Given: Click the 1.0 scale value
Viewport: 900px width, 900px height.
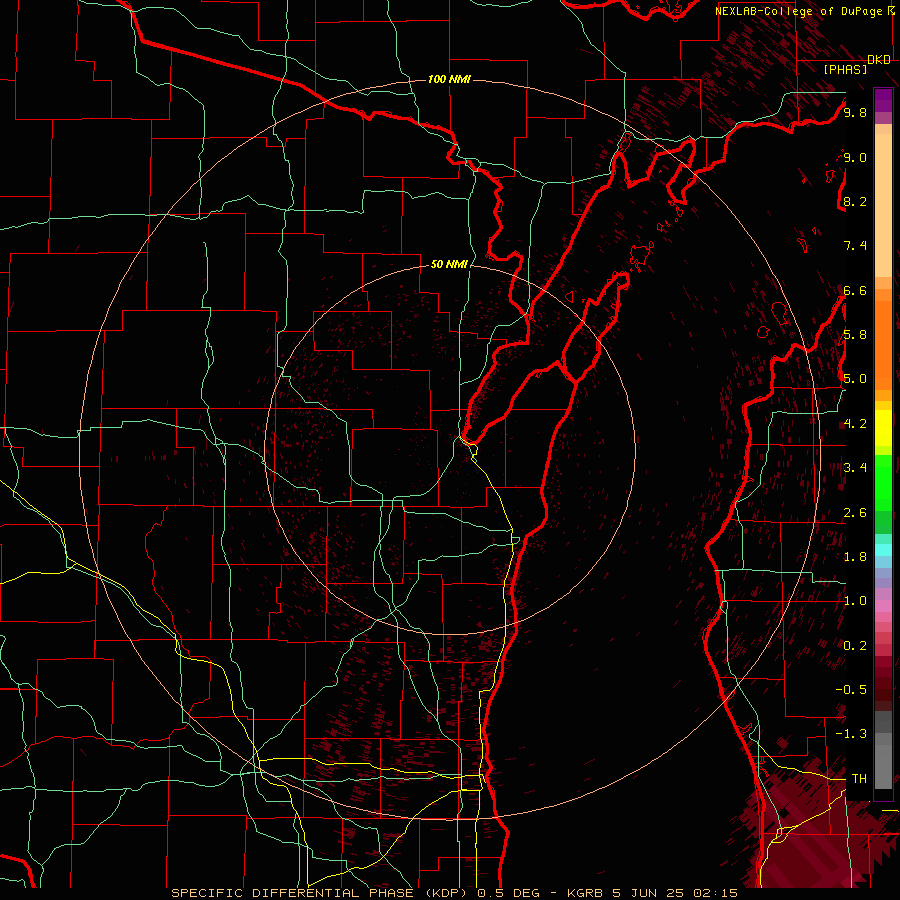Looking at the screenshot, I should coord(855,601).
